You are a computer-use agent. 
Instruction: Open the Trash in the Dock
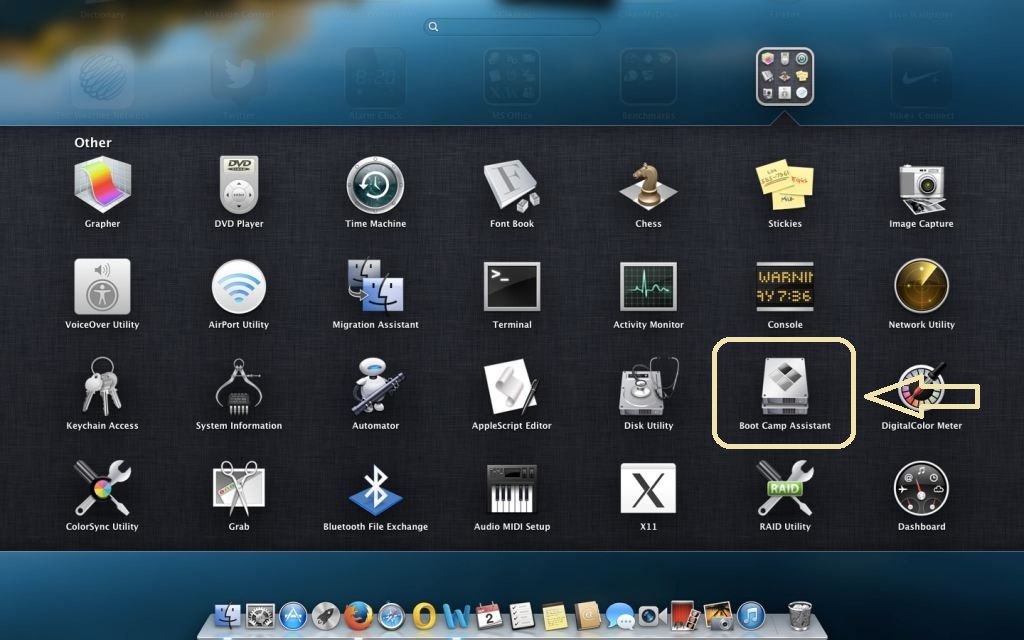tap(800, 616)
